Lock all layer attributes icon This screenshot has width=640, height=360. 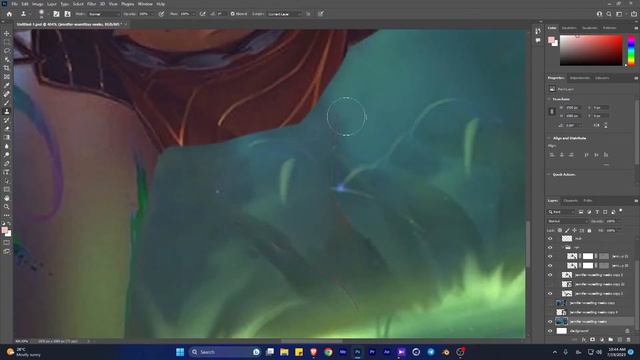pos(589,231)
